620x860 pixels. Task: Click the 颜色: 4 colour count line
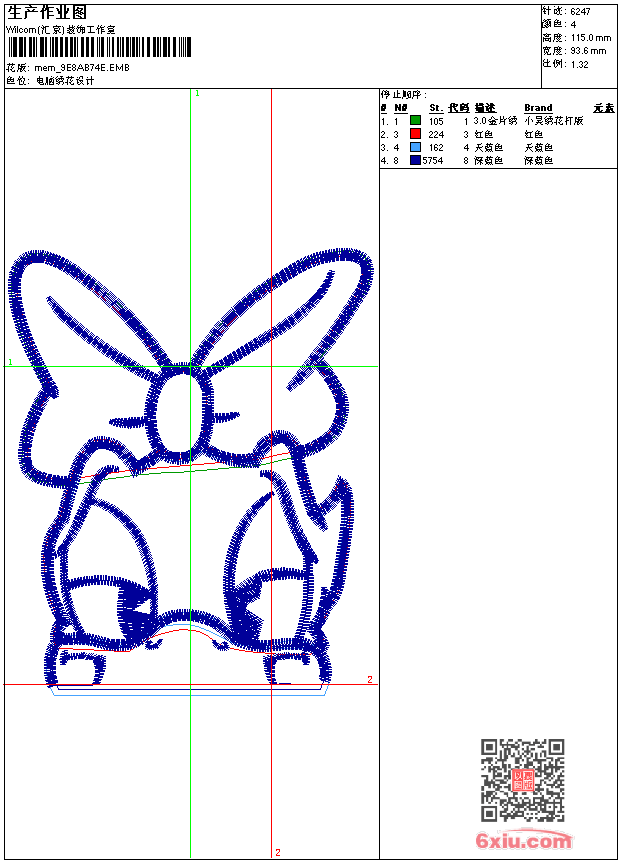pyautogui.click(x=559, y=24)
